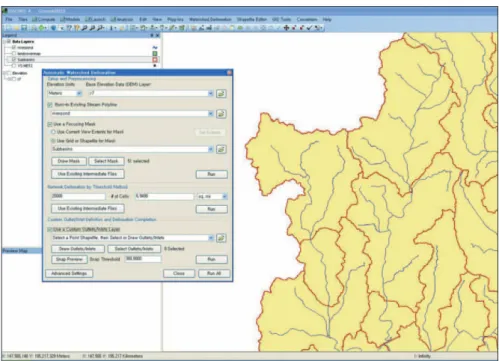Open the Elevation Units Meters dropdown

(79, 93)
